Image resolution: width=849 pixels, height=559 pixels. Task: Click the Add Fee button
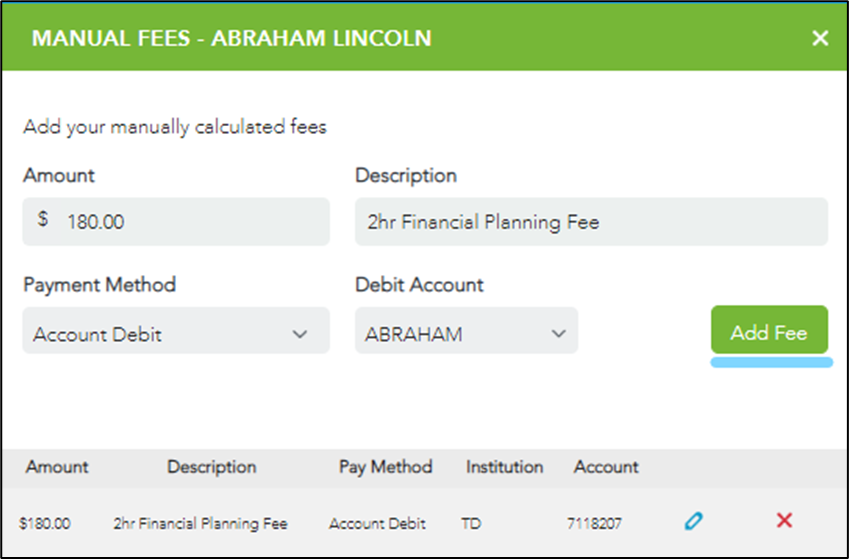point(769,329)
